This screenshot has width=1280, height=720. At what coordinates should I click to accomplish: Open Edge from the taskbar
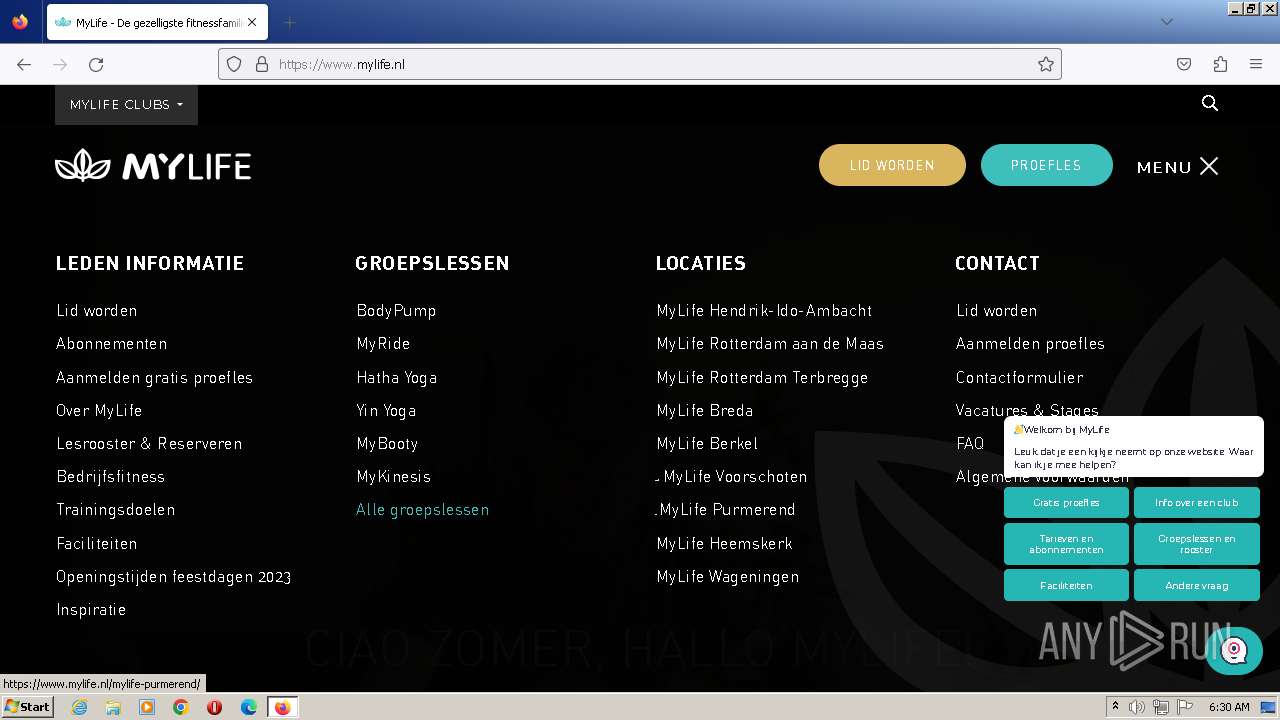point(249,707)
